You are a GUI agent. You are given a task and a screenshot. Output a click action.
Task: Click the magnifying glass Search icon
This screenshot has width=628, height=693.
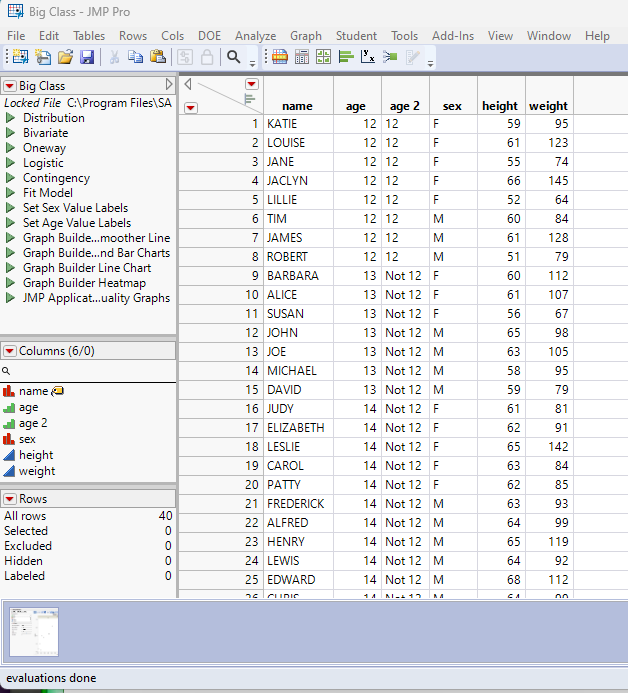coord(234,57)
